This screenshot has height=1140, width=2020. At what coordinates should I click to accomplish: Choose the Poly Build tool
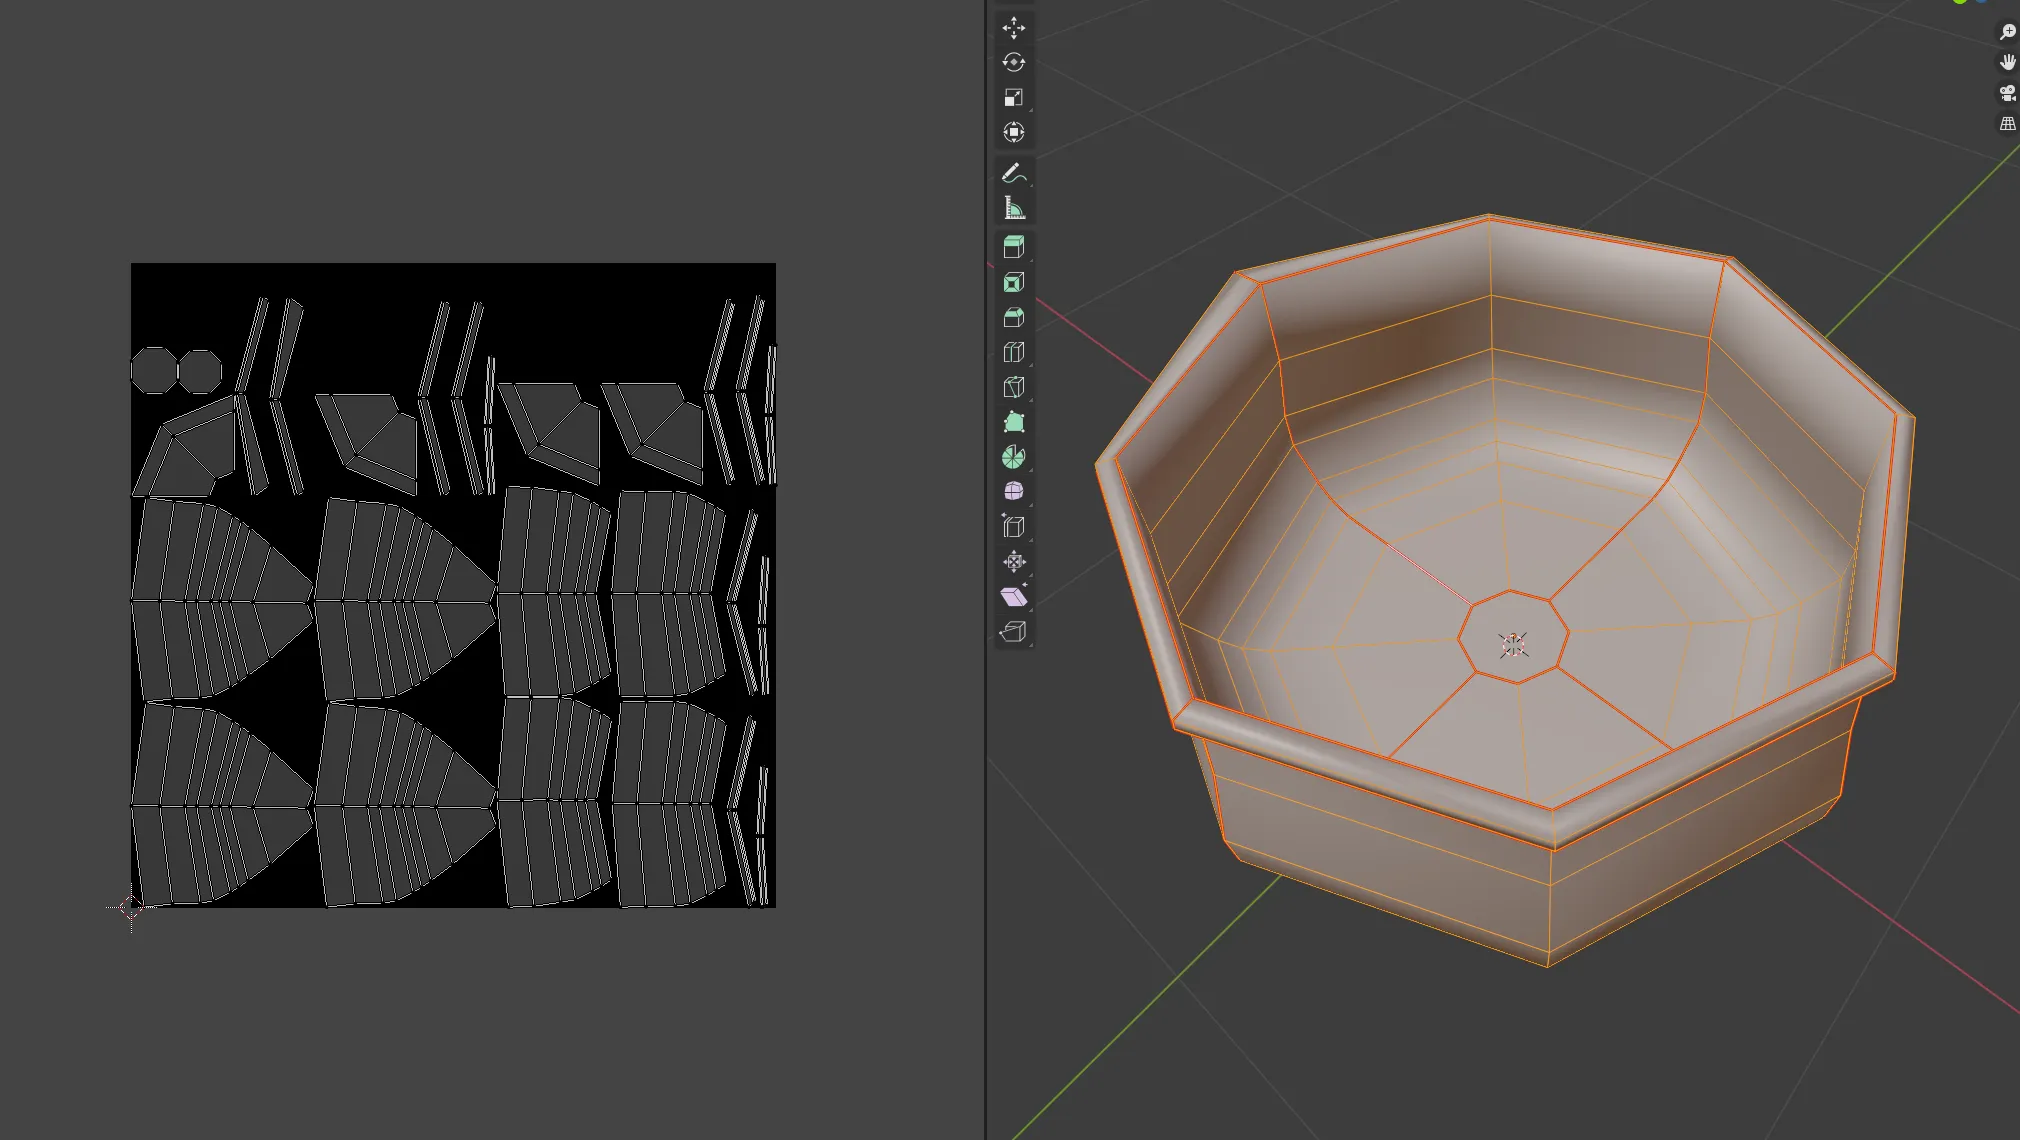1013,422
